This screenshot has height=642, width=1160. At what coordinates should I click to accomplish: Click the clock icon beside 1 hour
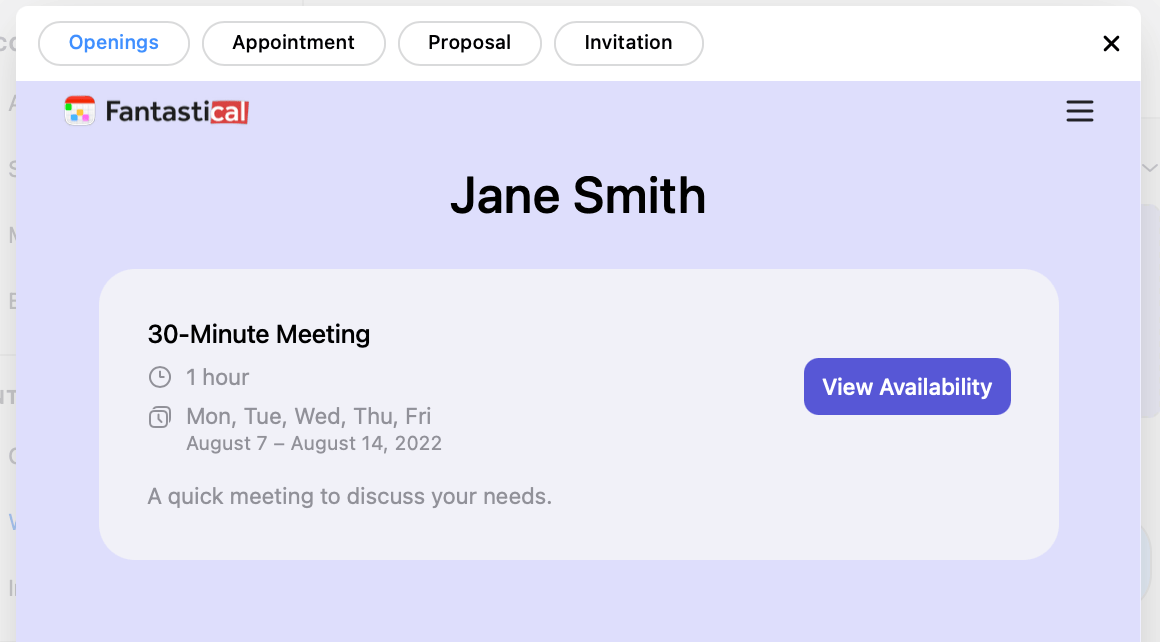pos(159,377)
